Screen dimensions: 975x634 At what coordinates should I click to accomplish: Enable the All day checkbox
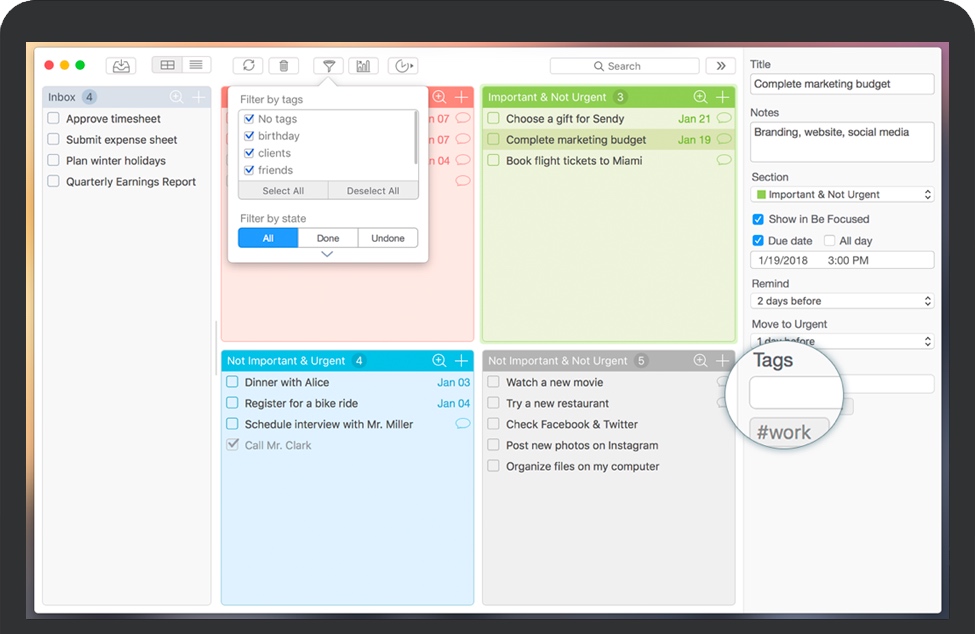pyautogui.click(x=830, y=241)
